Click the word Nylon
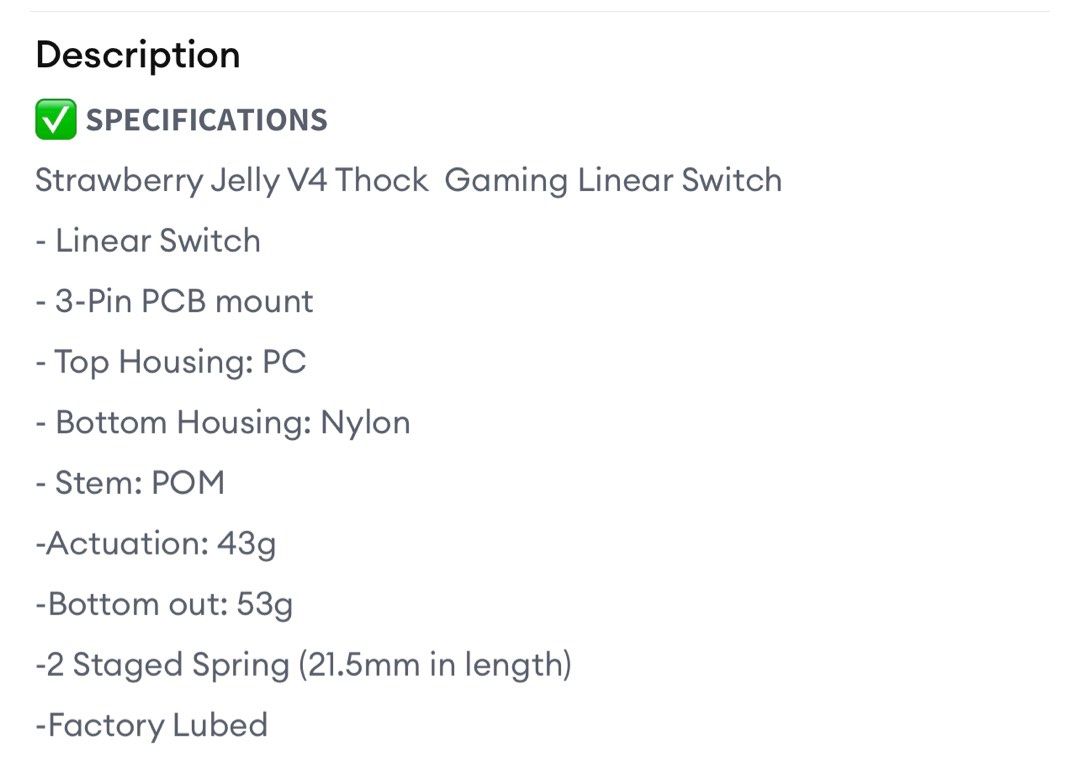Image resolution: width=1080 pixels, height=759 pixels. point(365,422)
